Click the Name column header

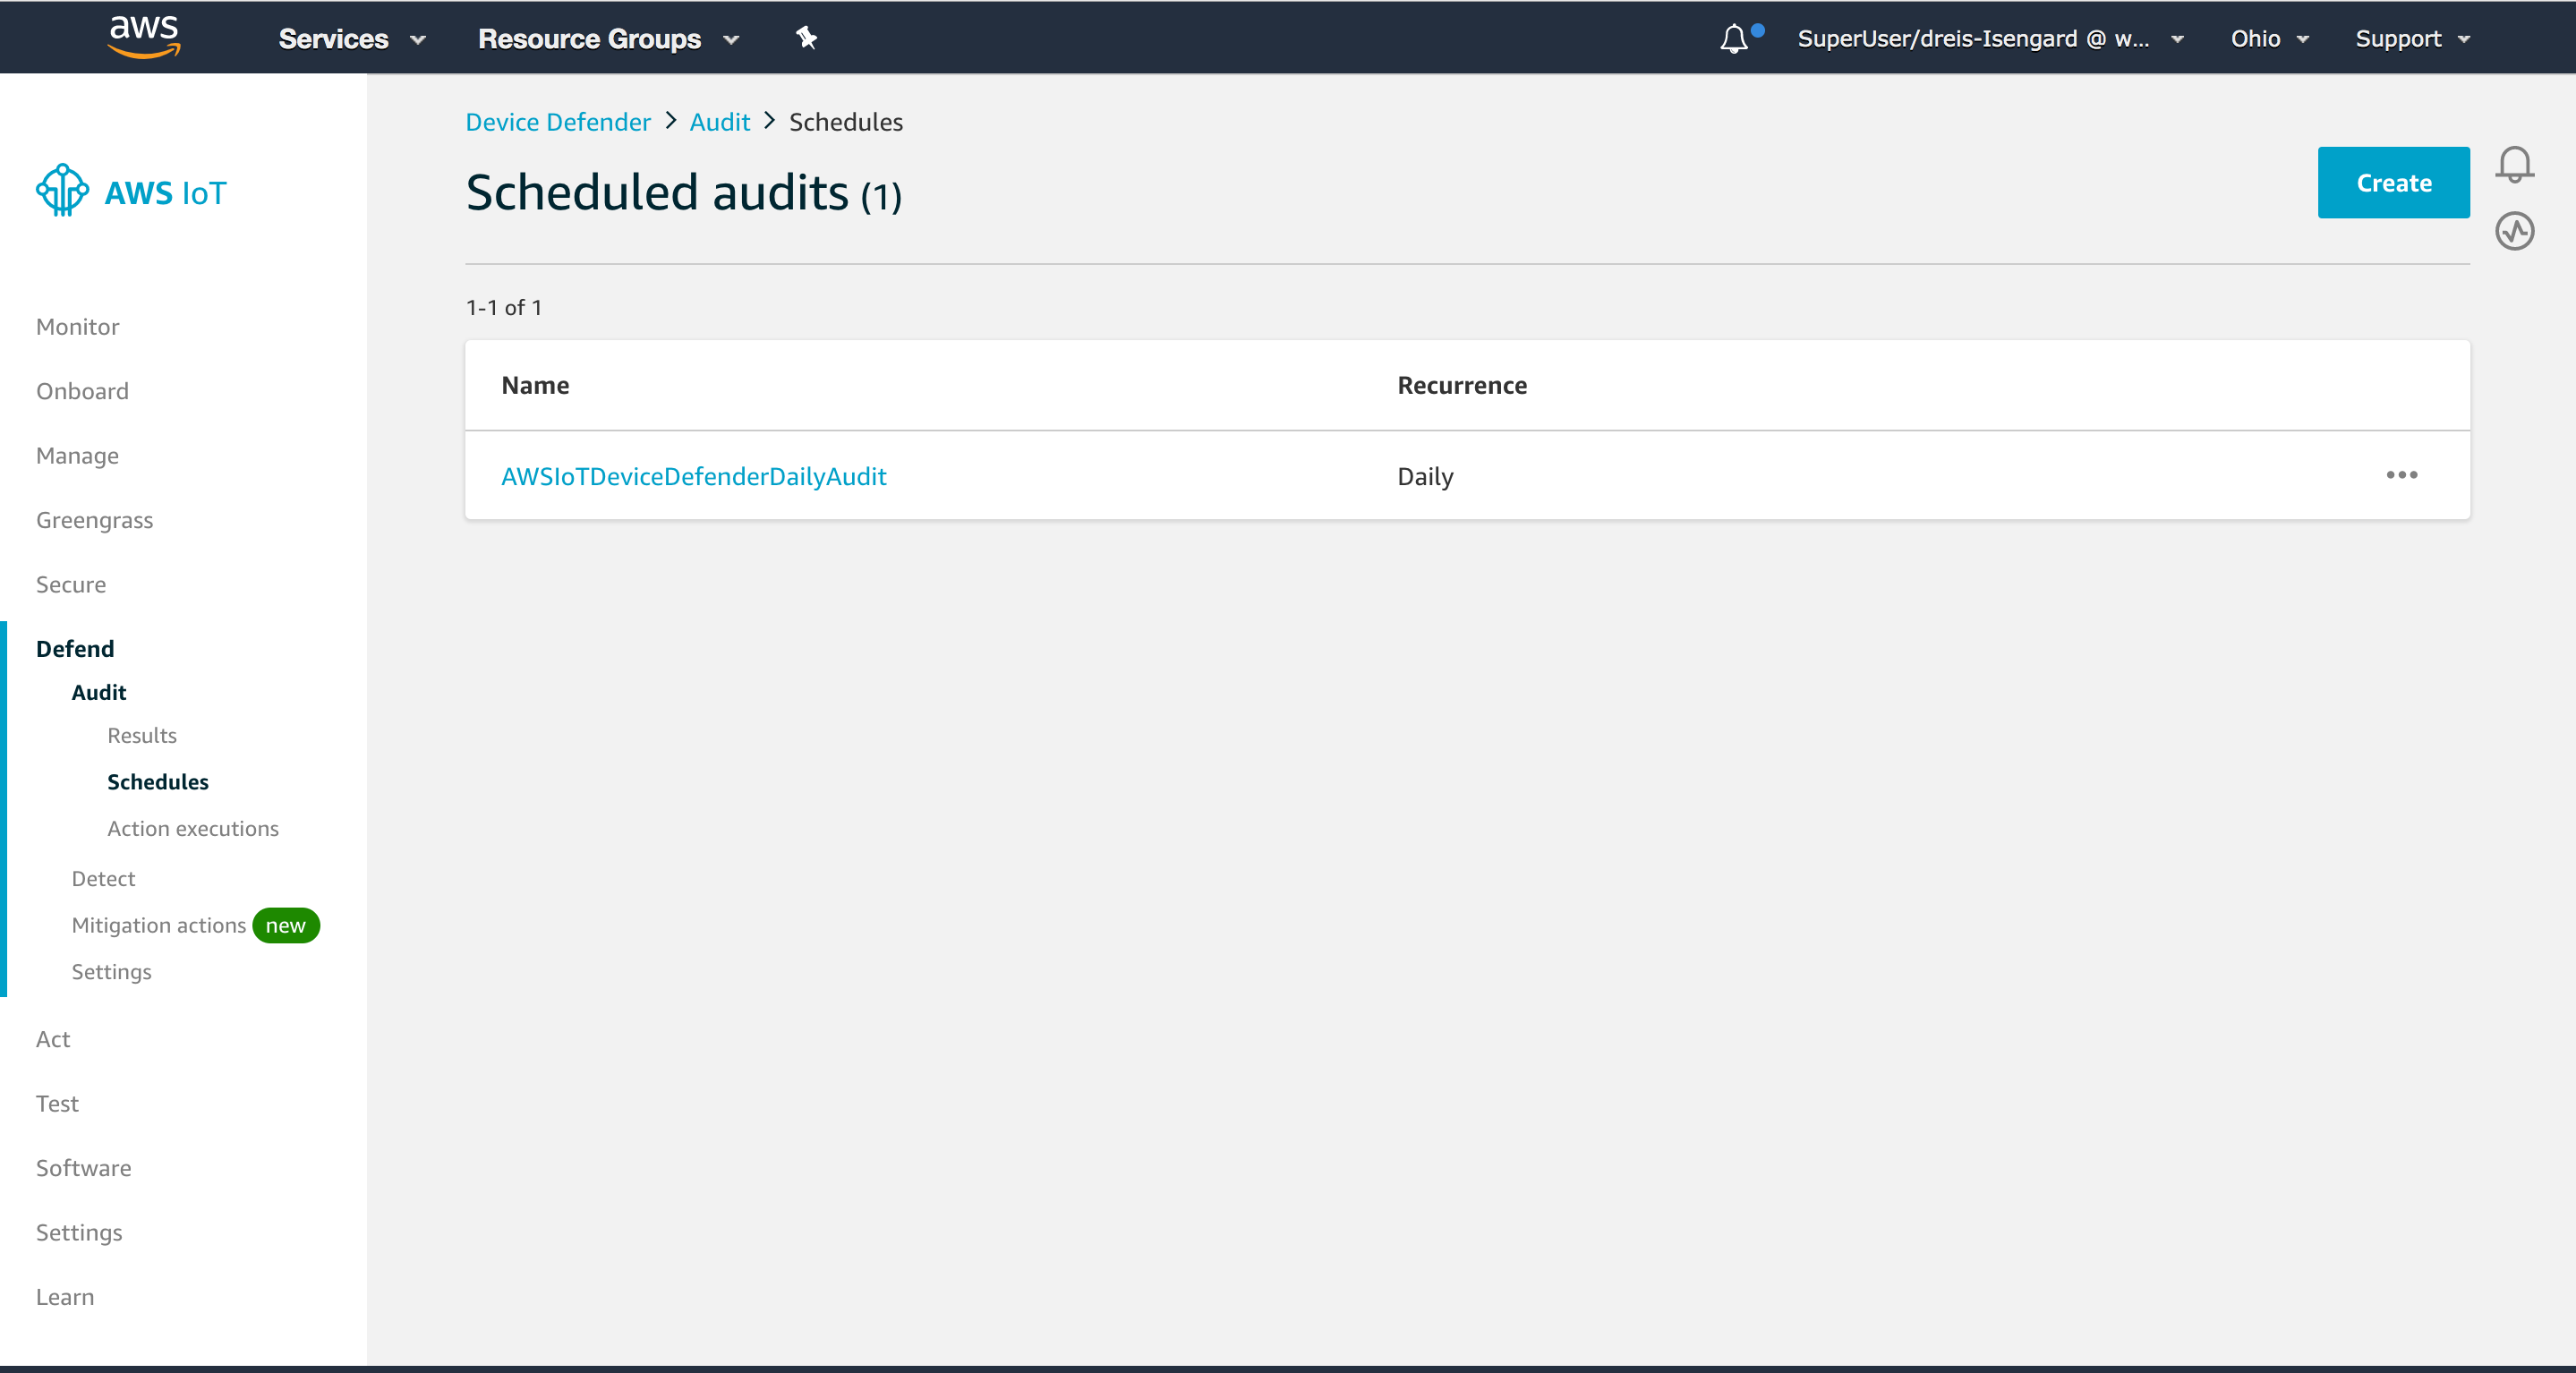pos(535,385)
